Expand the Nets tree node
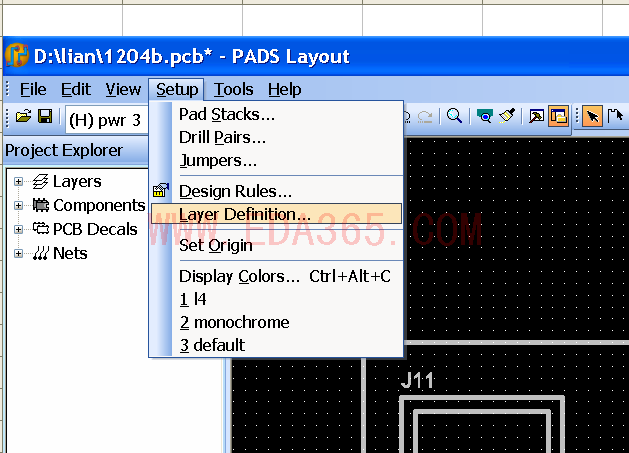This screenshot has width=629, height=453. click(18, 254)
